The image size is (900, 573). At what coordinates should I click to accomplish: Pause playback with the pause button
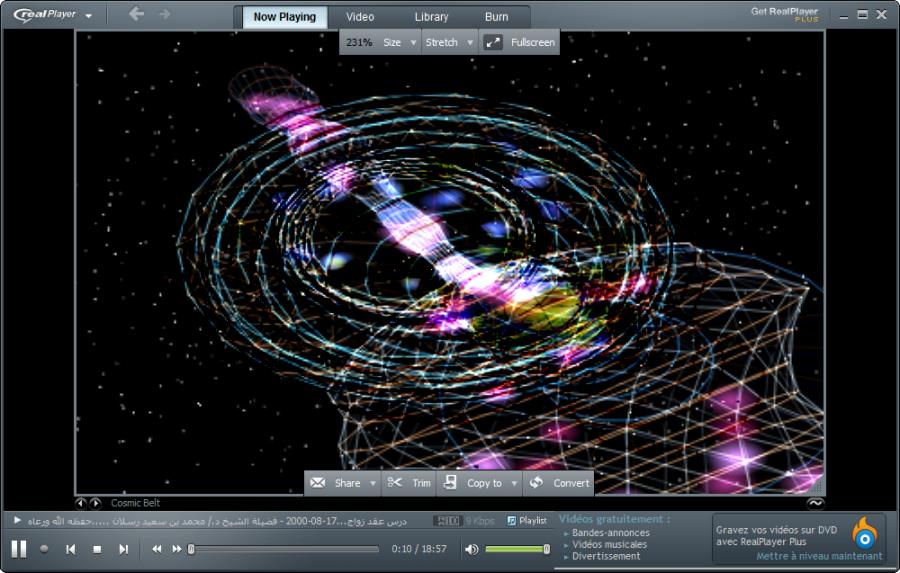coord(19,548)
